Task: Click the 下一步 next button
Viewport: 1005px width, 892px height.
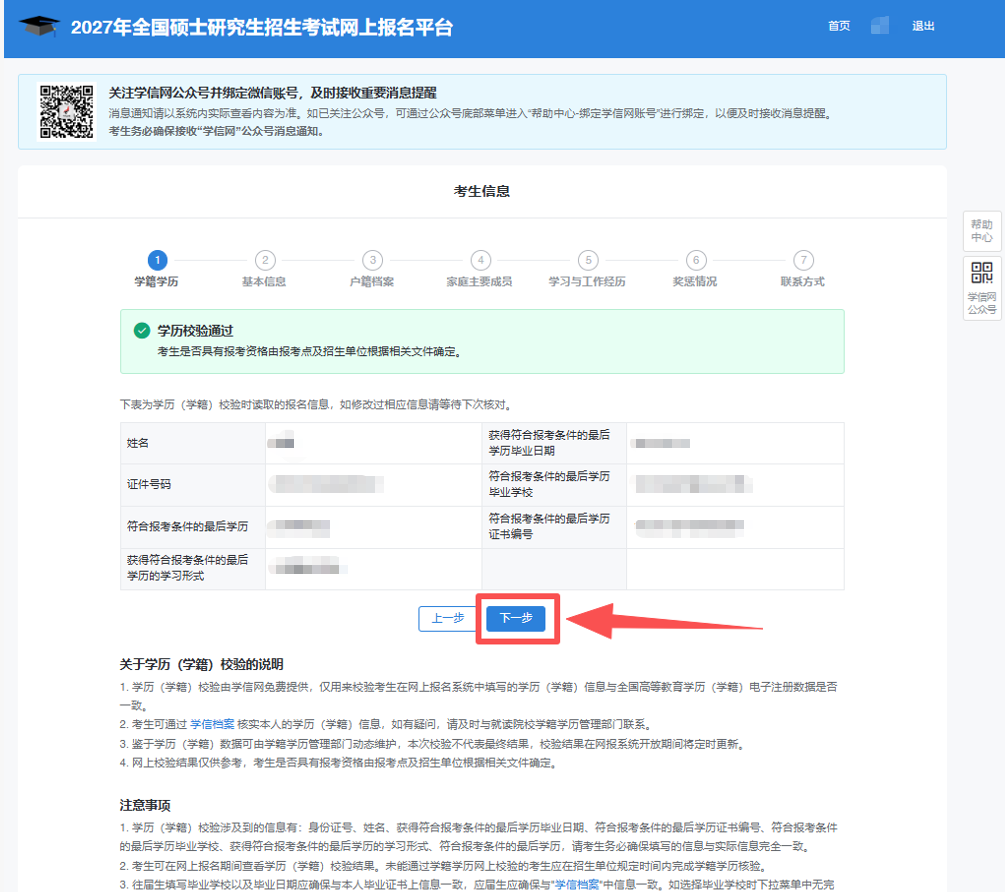Action: point(516,618)
